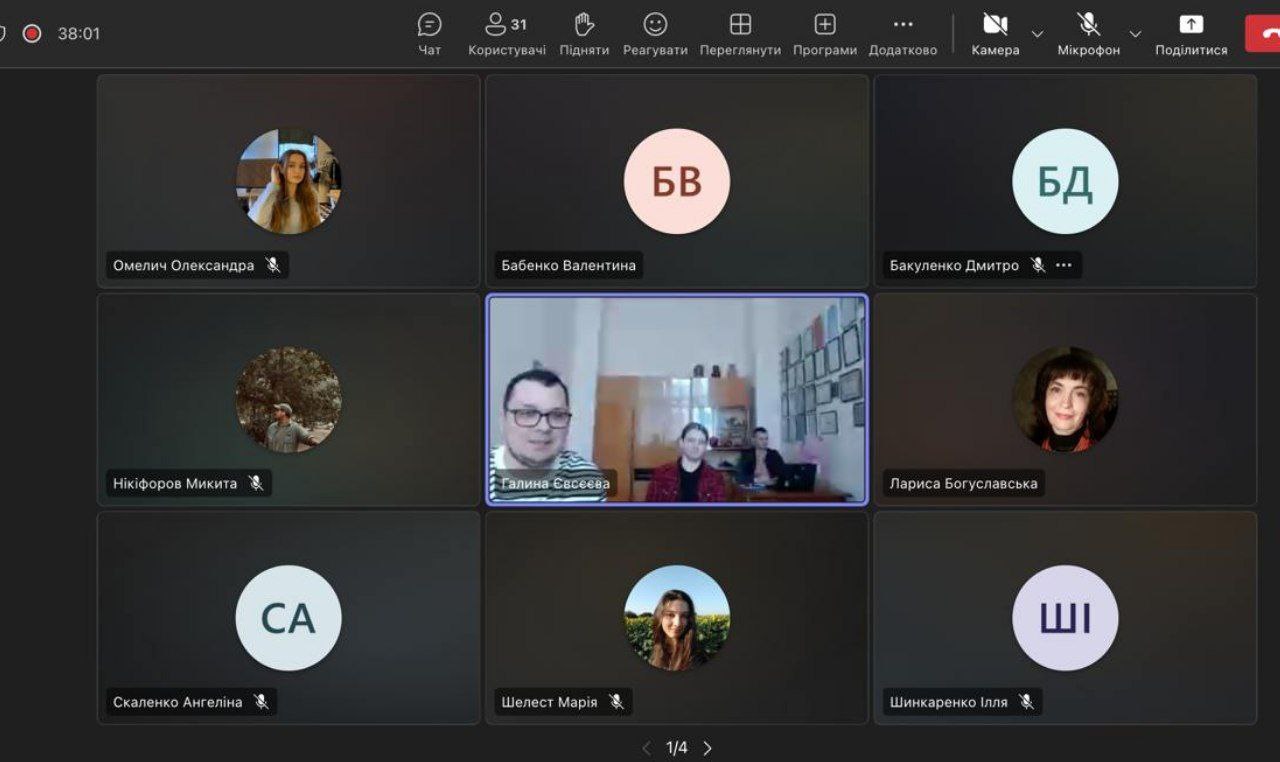Select the Галина Євсєєва video tile

pyautogui.click(x=677, y=399)
